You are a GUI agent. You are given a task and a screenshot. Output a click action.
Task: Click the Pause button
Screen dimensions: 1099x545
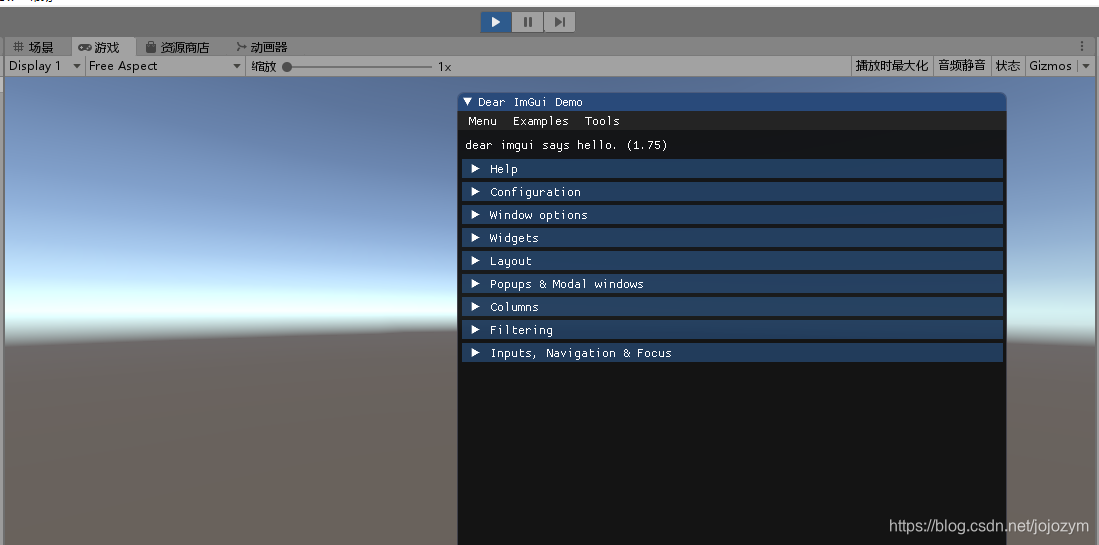coord(528,22)
